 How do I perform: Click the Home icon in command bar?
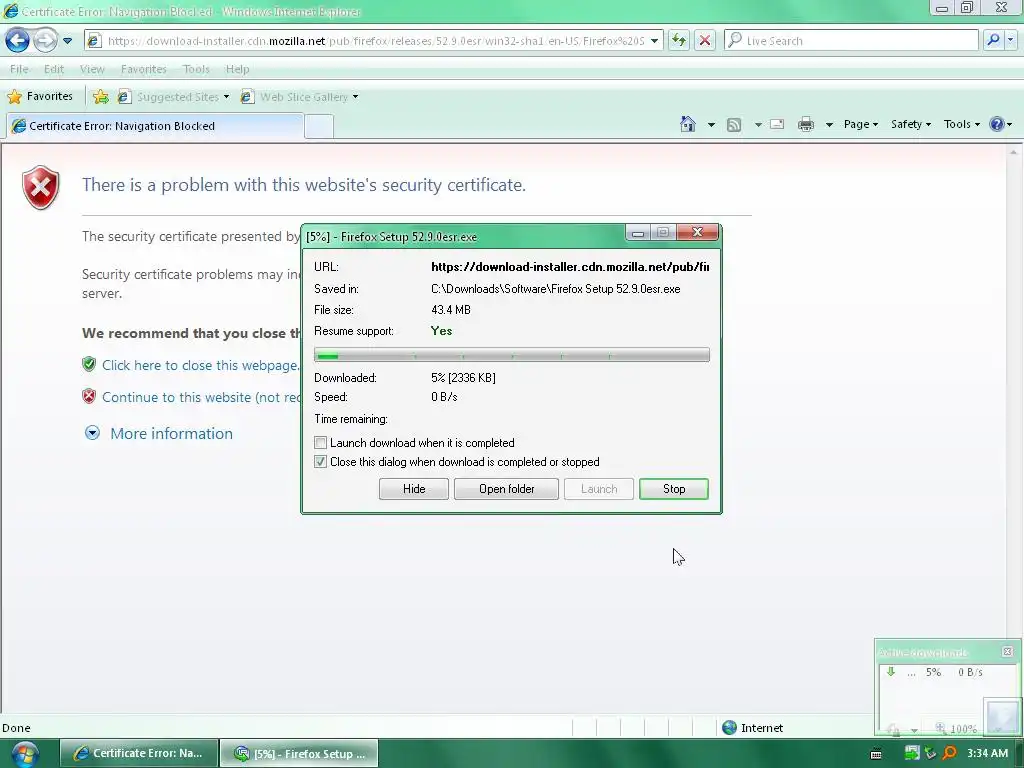coord(688,124)
